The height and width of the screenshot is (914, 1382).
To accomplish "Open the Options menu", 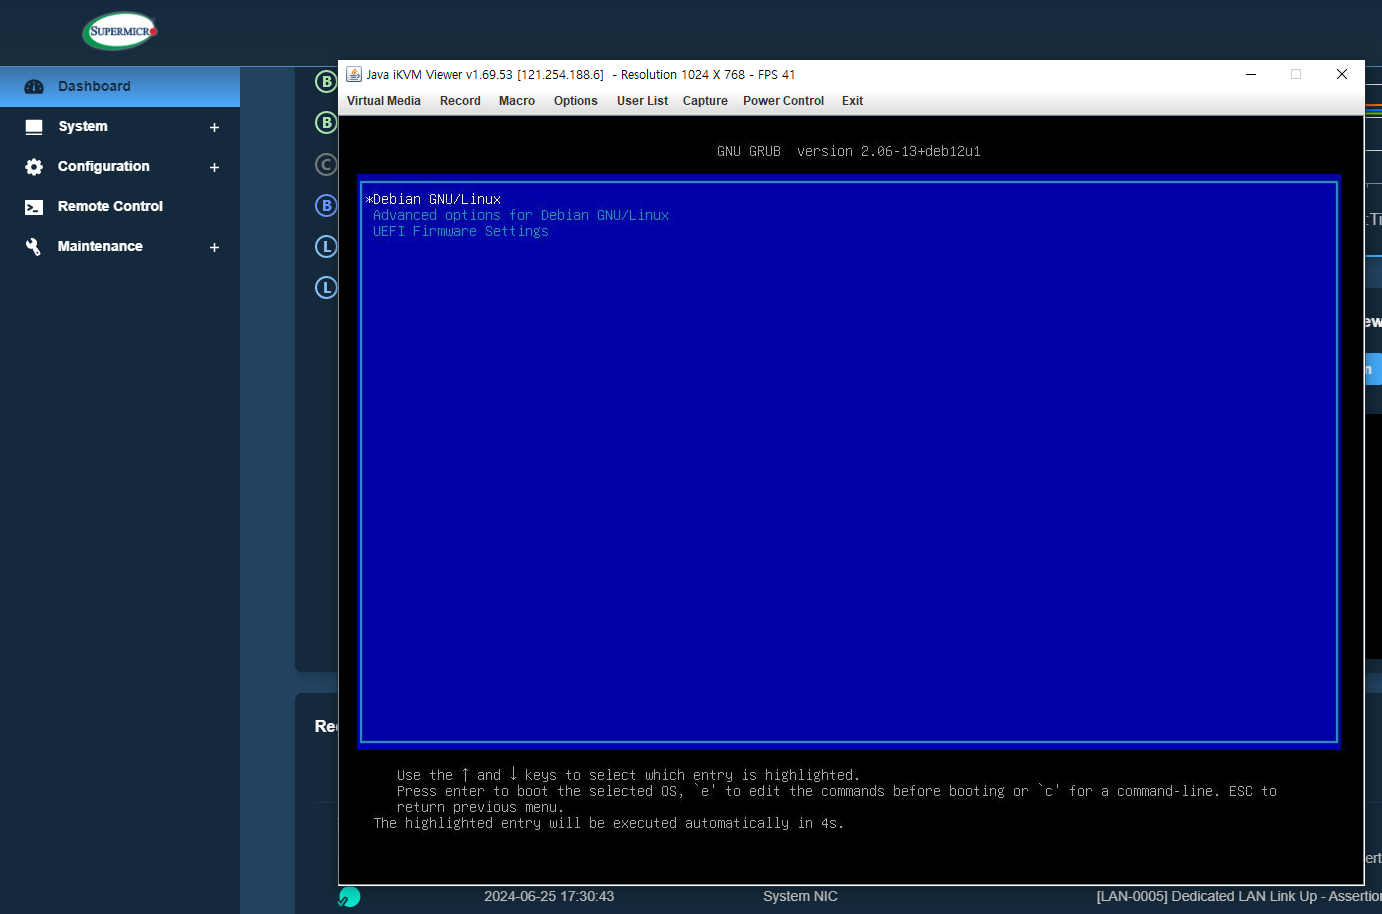I will 576,101.
